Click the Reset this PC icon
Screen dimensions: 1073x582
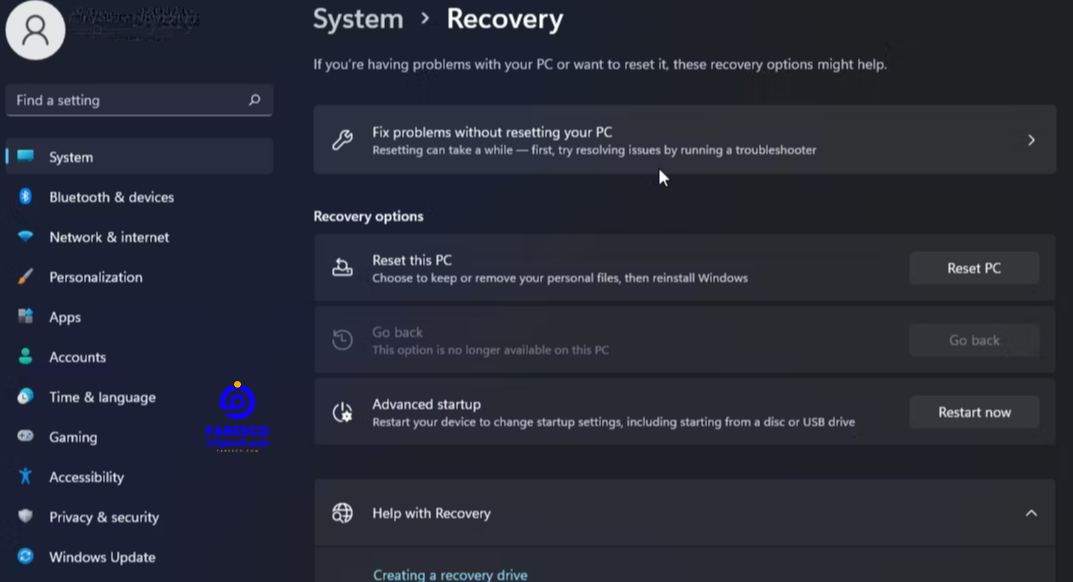point(342,268)
